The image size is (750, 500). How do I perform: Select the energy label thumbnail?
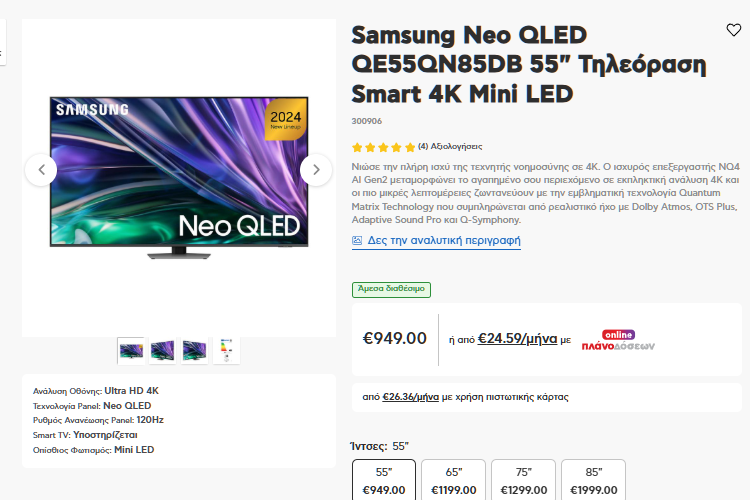point(226,351)
